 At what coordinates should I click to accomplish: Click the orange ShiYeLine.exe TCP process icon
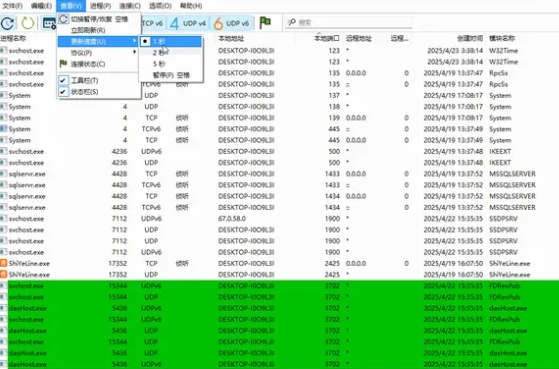4,263
